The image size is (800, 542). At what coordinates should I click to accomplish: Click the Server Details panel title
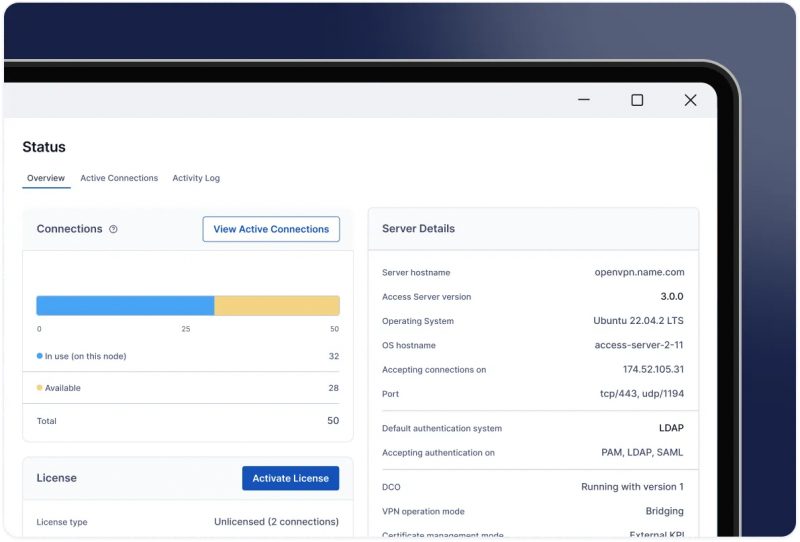point(418,229)
